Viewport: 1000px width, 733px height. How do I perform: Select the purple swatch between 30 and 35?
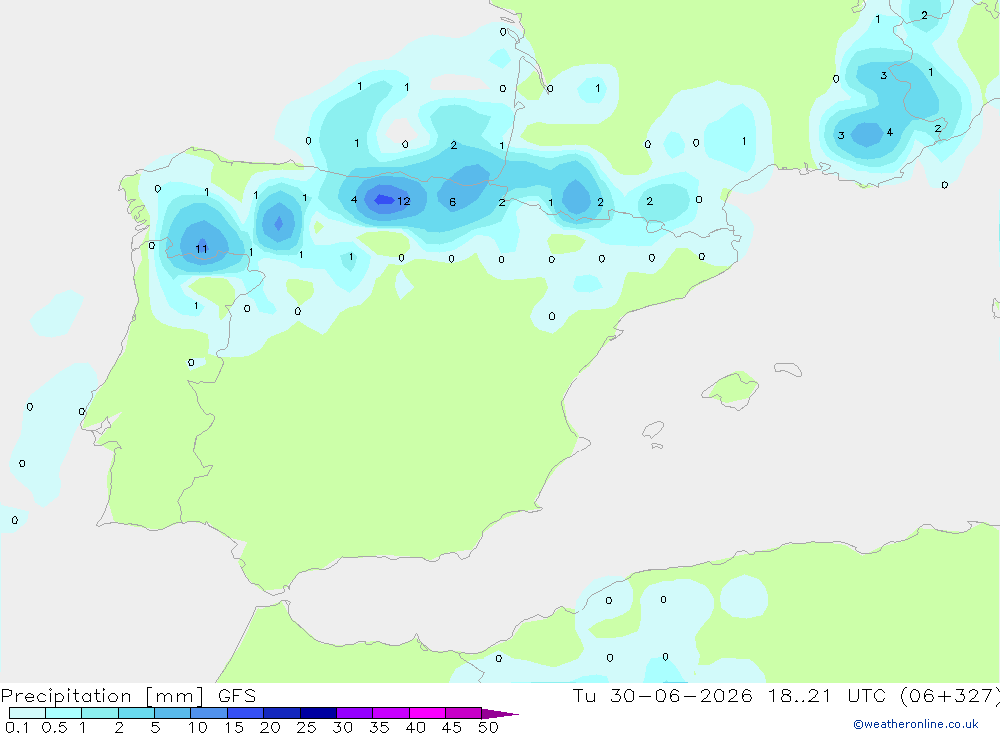(355, 713)
